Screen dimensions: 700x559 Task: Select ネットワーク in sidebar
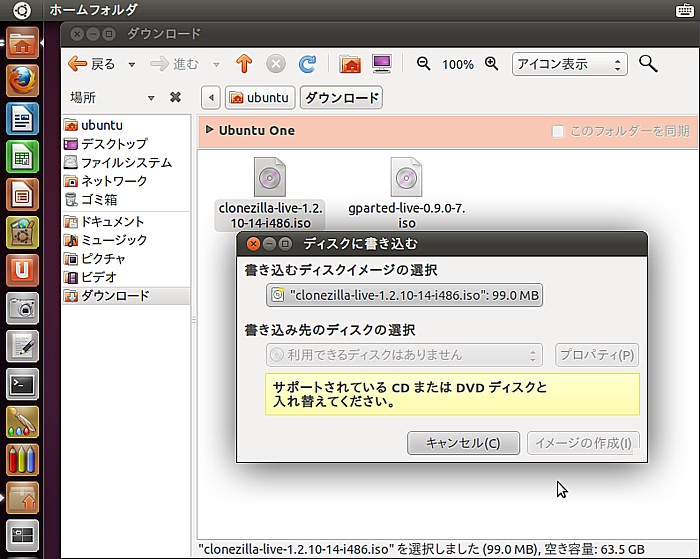[126, 181]
